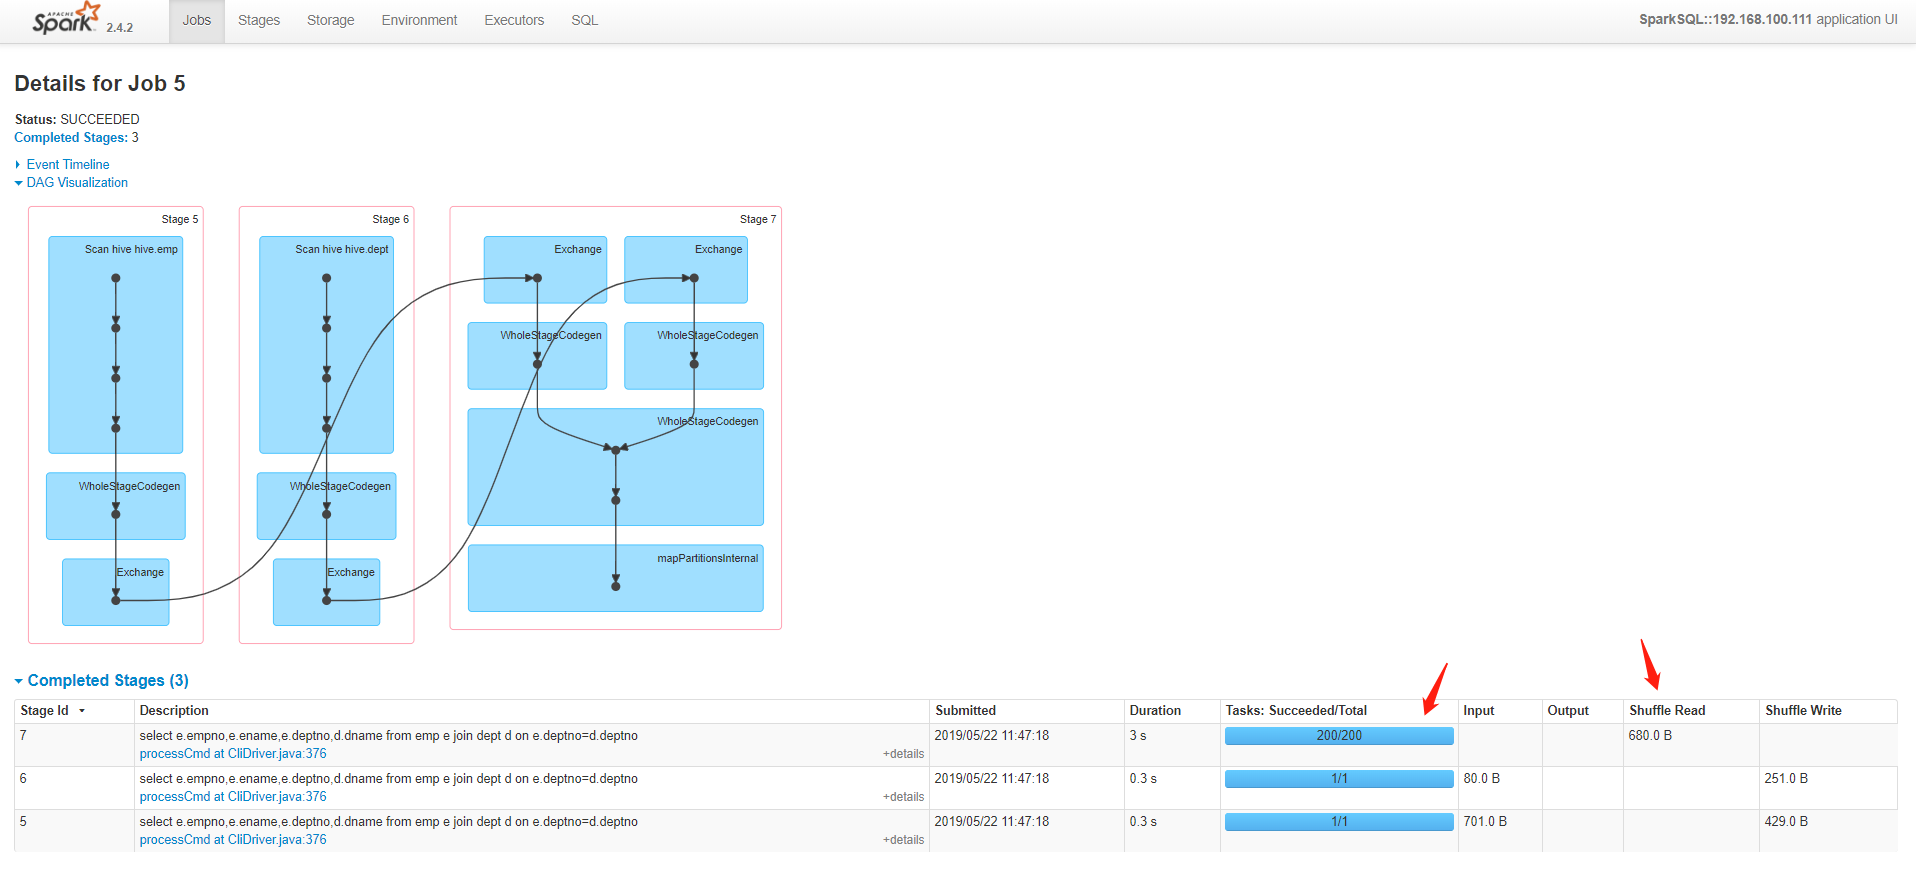Image resolution: width=1916 pixels, height=877 pixels.
Task: Click 701.0 B input value
Action: point(1485,822)
